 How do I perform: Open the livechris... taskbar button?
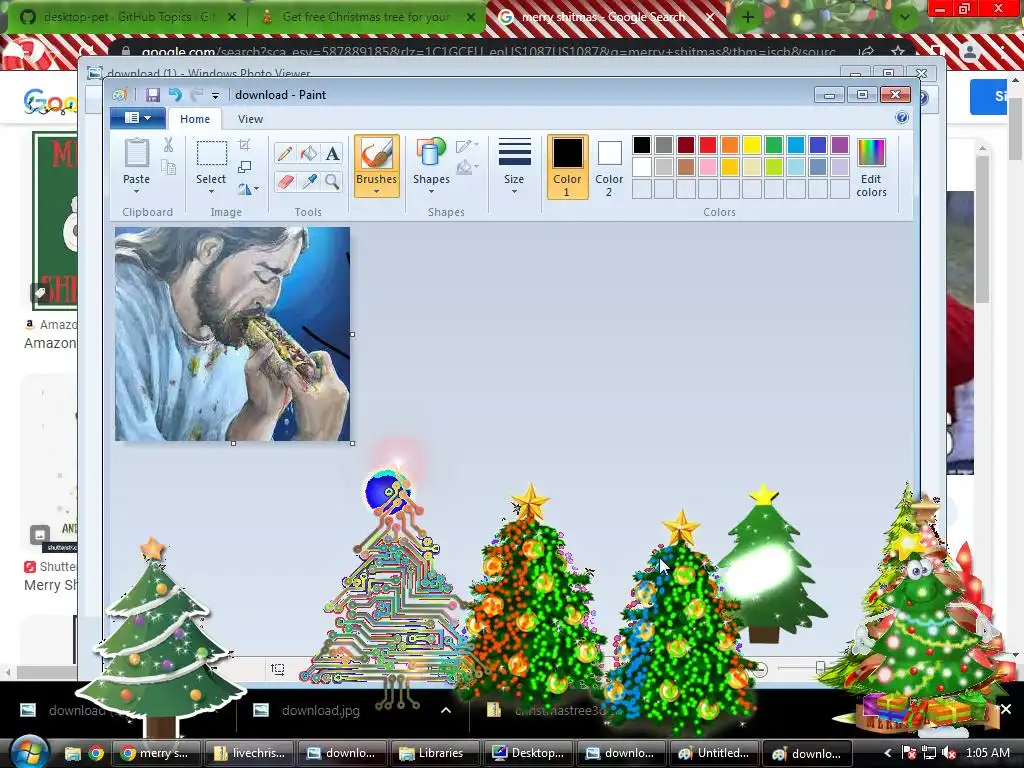pyautogui.click(x=251, y=753)
